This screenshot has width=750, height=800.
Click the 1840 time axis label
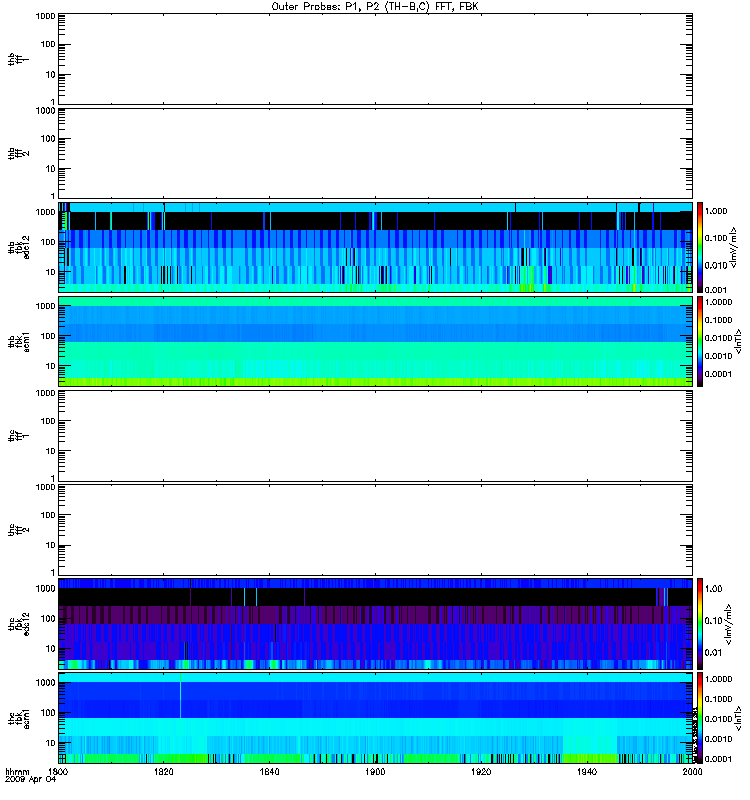(x=269, y=772)
